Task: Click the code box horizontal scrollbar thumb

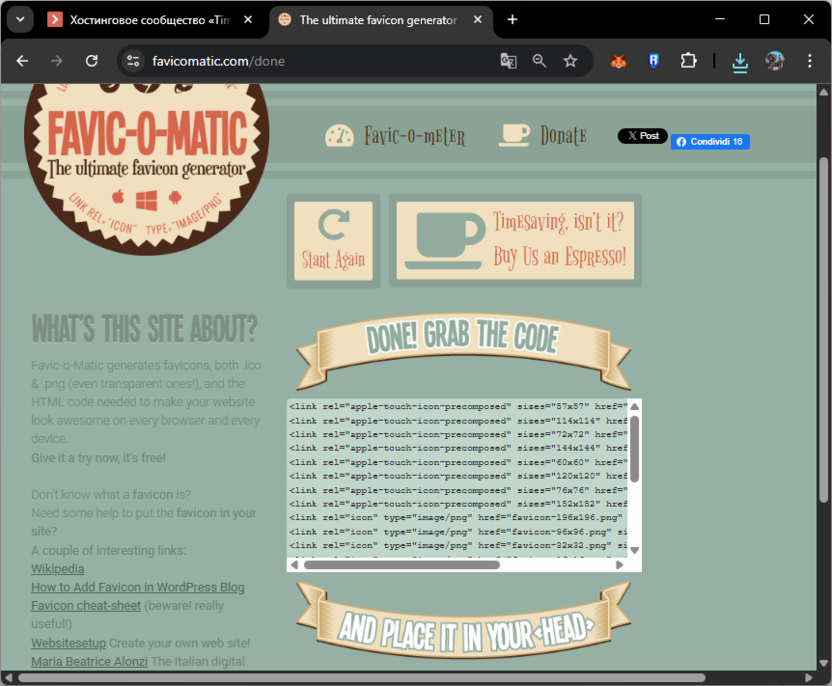Action: click(402, 565)
